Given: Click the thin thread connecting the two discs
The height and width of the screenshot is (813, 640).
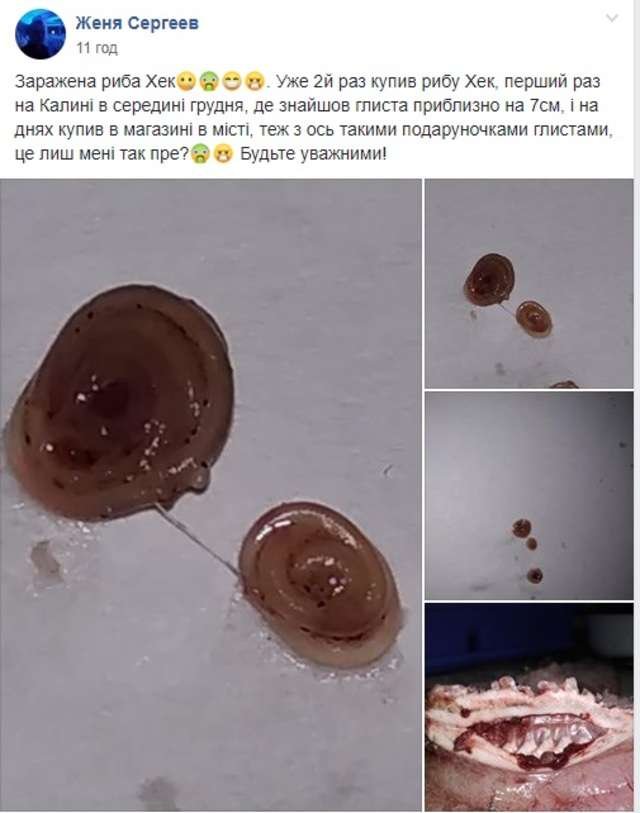Looking at the screenshot, I should click(197, 538).
